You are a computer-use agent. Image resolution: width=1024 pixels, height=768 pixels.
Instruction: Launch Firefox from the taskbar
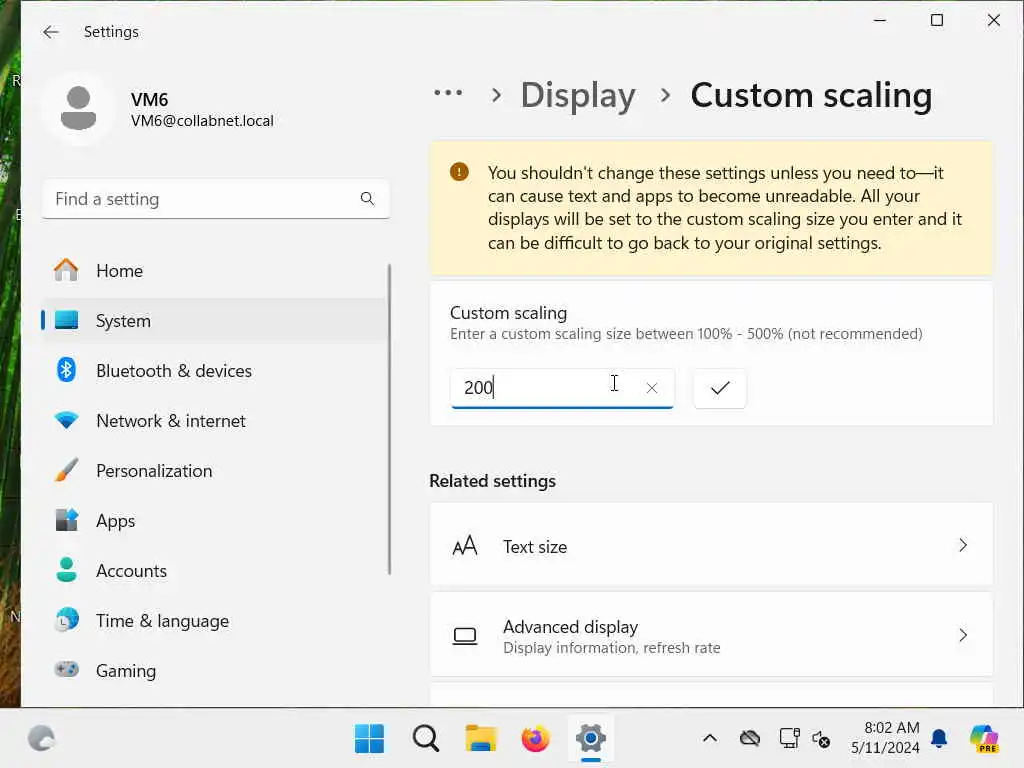(535, 739)
